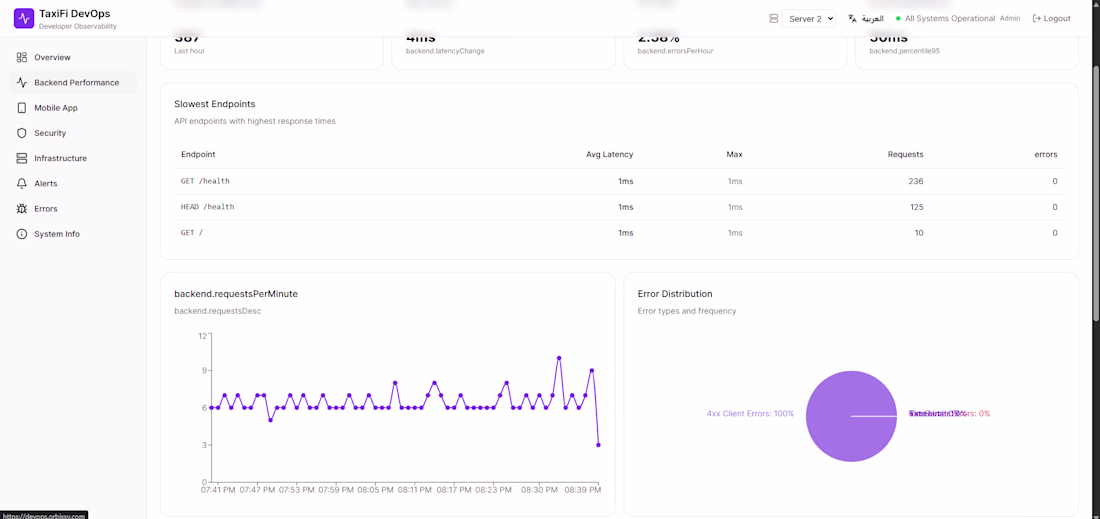Open the Overview page from the sidebar icon

(22, 58)
